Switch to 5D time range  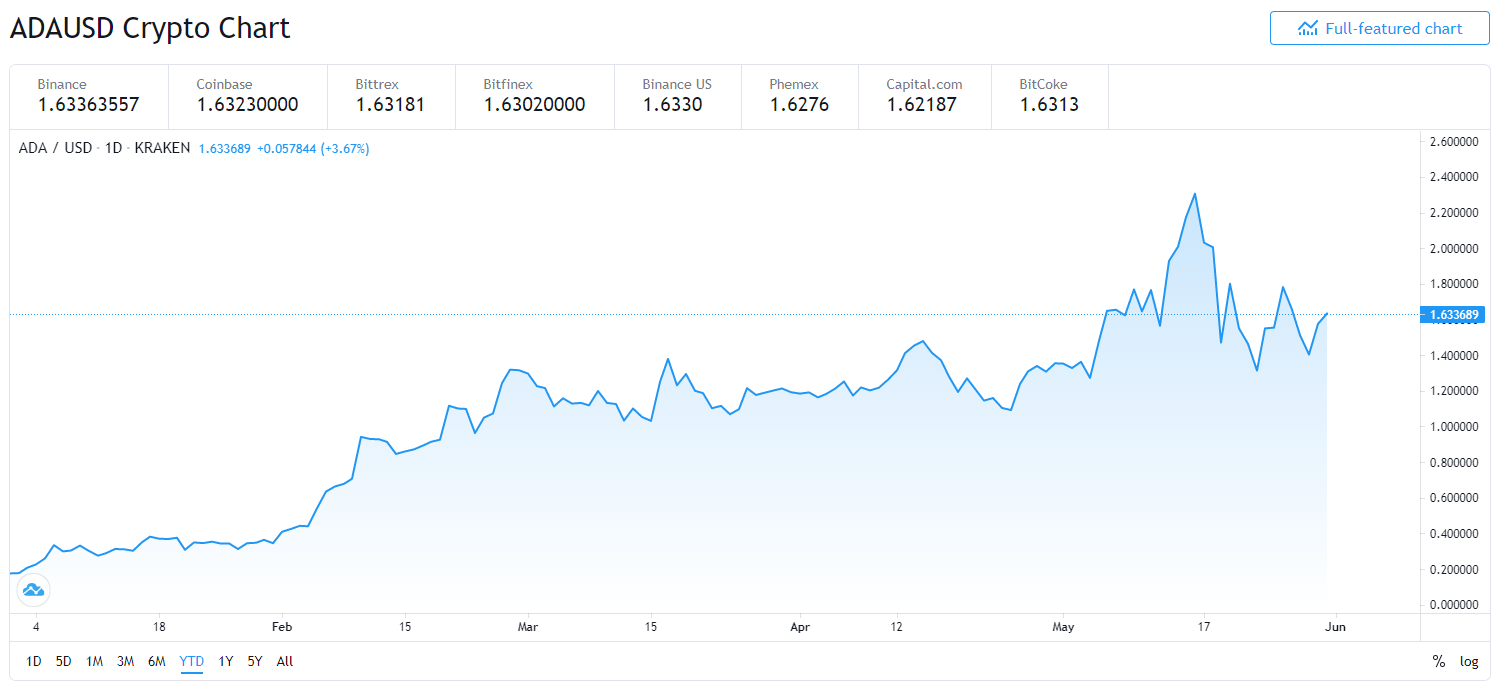(x=64, y=661)
